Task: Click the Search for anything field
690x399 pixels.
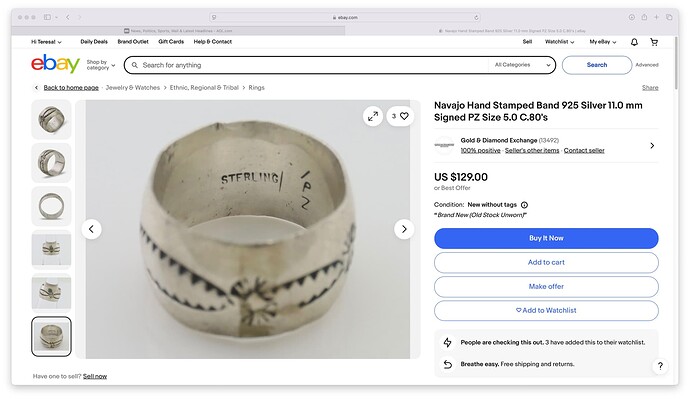Action: (x=306, y=65)
